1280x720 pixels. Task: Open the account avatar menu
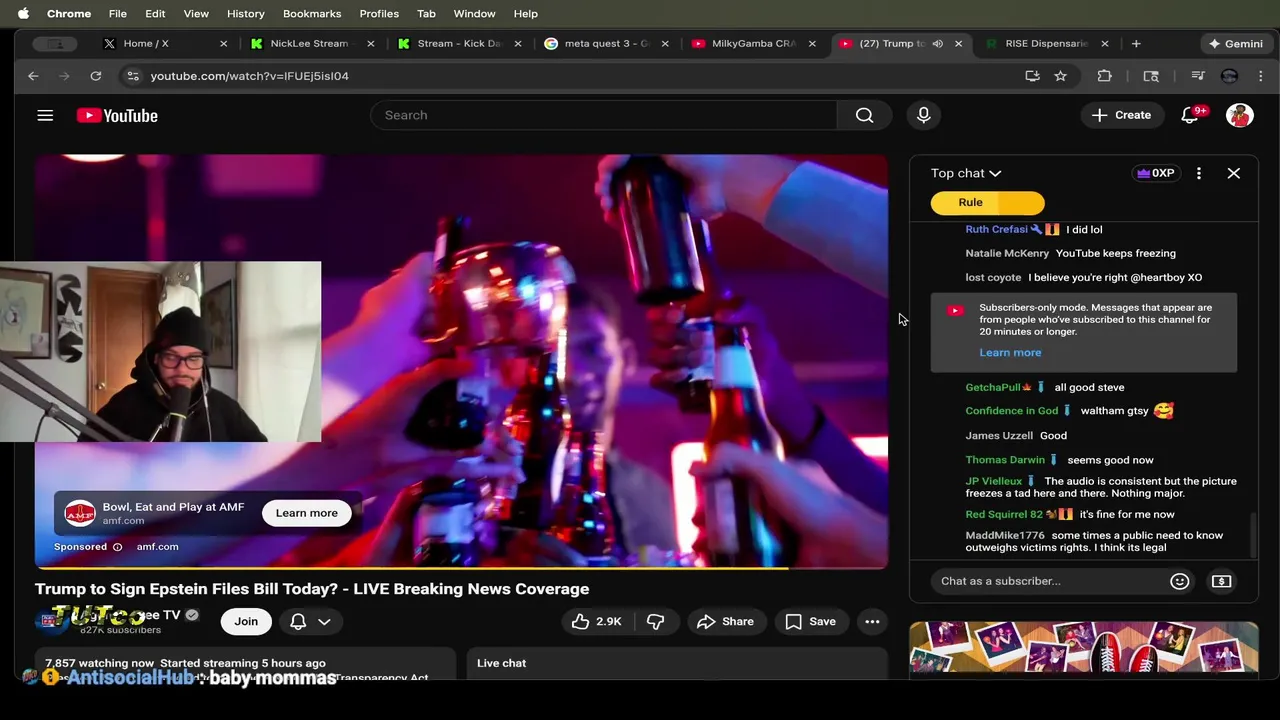coord(1240,115)
